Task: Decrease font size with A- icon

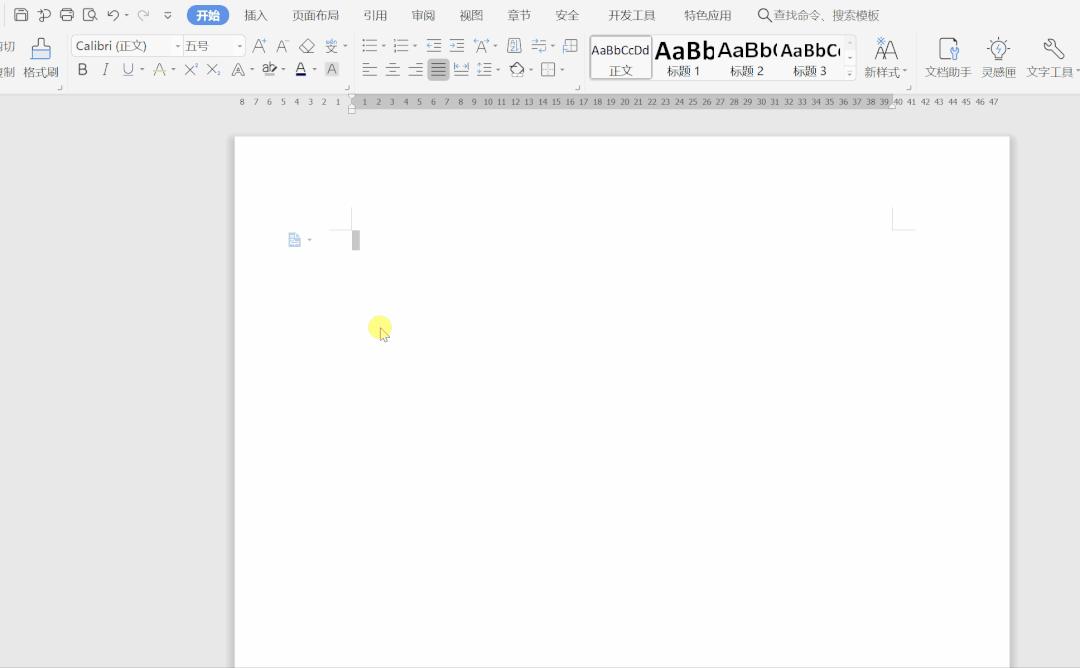Action: tap(282, 46)
